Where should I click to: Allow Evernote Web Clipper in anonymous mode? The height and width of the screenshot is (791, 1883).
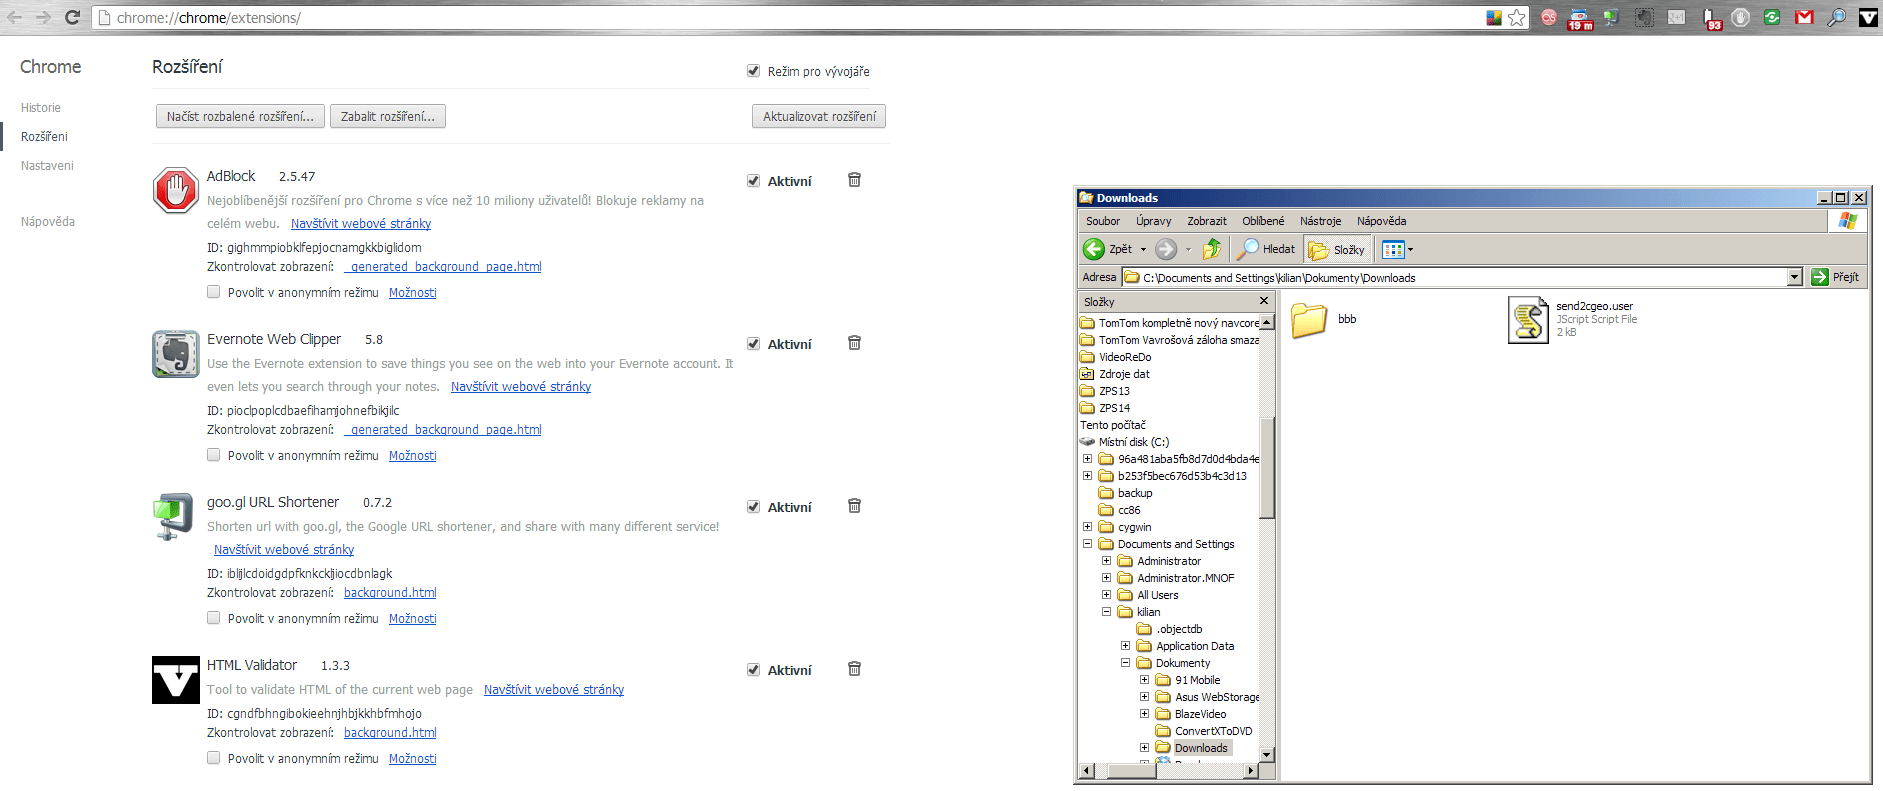[213, 455]
